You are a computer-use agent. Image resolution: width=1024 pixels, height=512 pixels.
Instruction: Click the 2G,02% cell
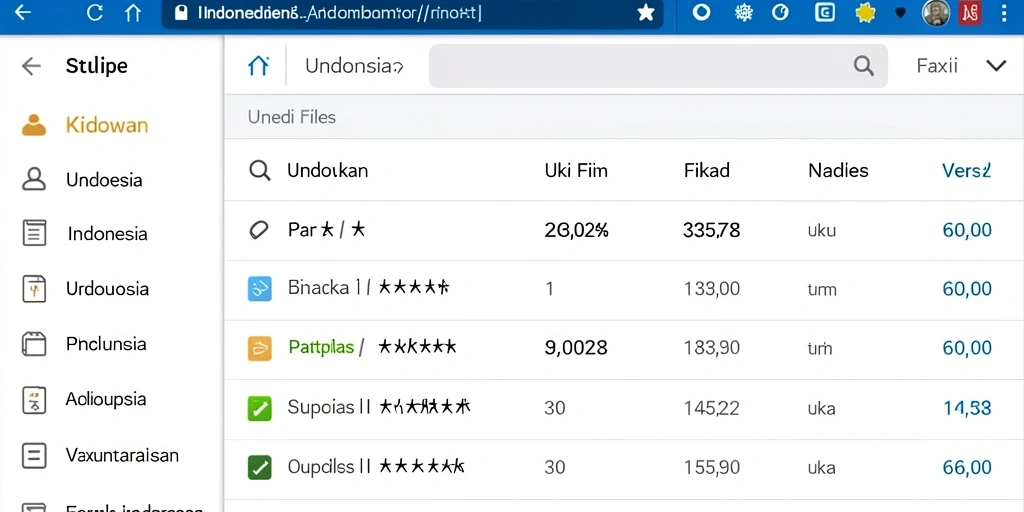click(577, 230)
